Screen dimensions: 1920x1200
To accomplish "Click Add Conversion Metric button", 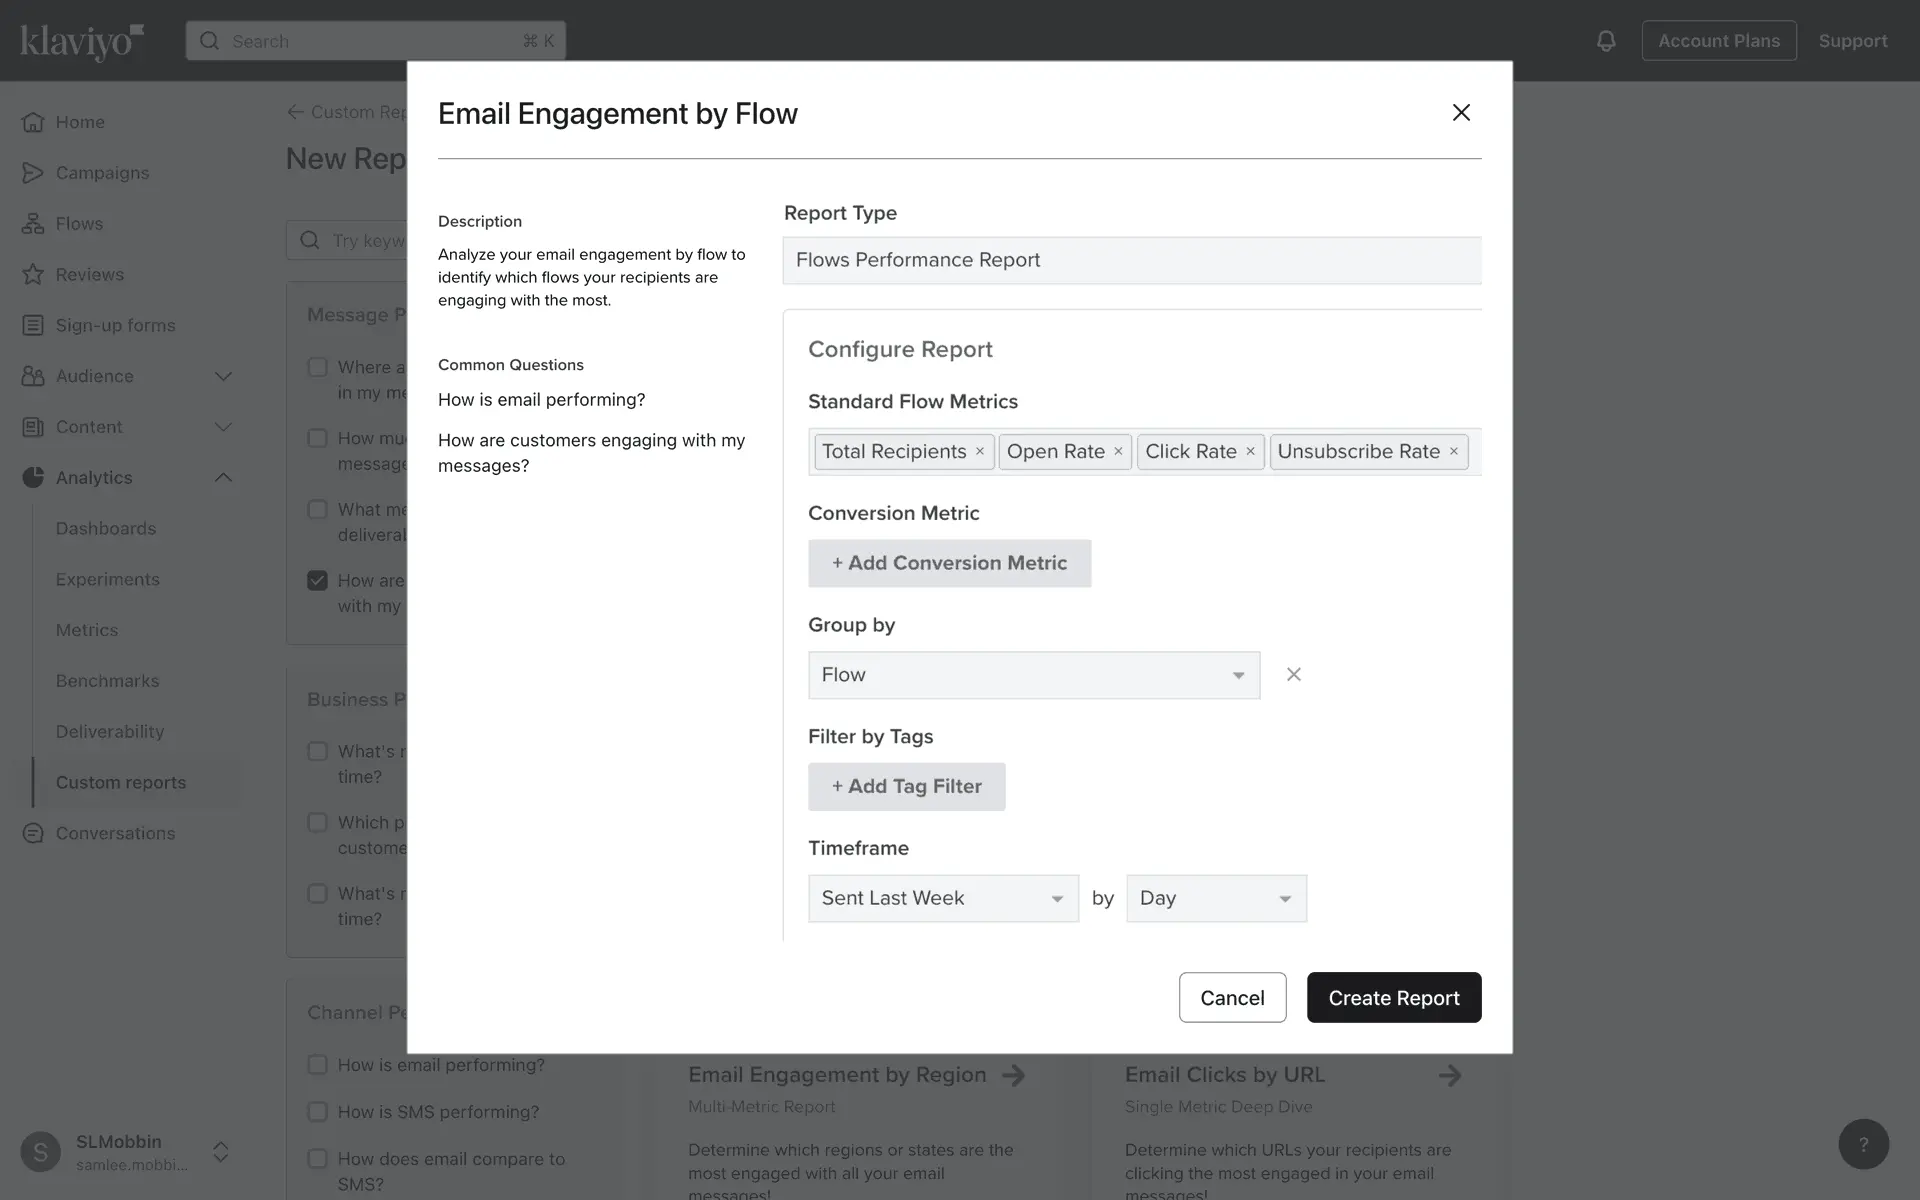I will pyautogui.click(x=949, y=563).
